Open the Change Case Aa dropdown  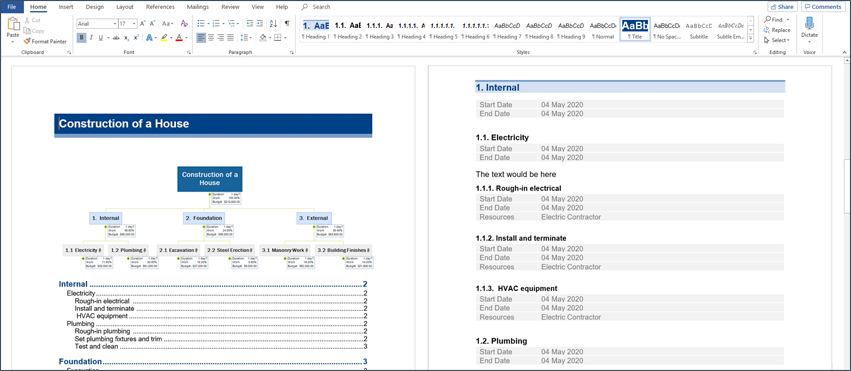tap(168, 24)
